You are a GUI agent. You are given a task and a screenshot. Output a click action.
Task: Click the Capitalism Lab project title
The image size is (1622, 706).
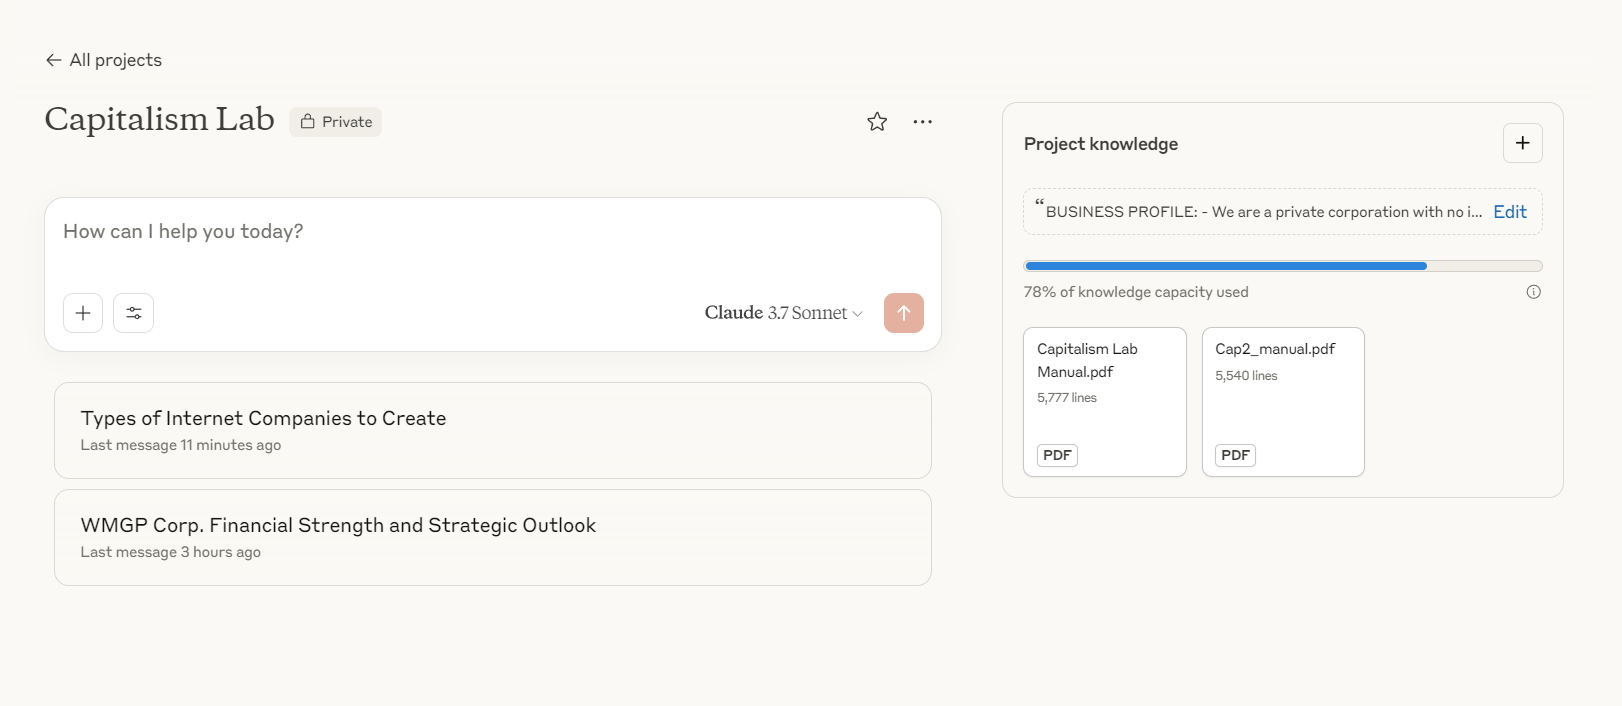click(x=160, y=119)
